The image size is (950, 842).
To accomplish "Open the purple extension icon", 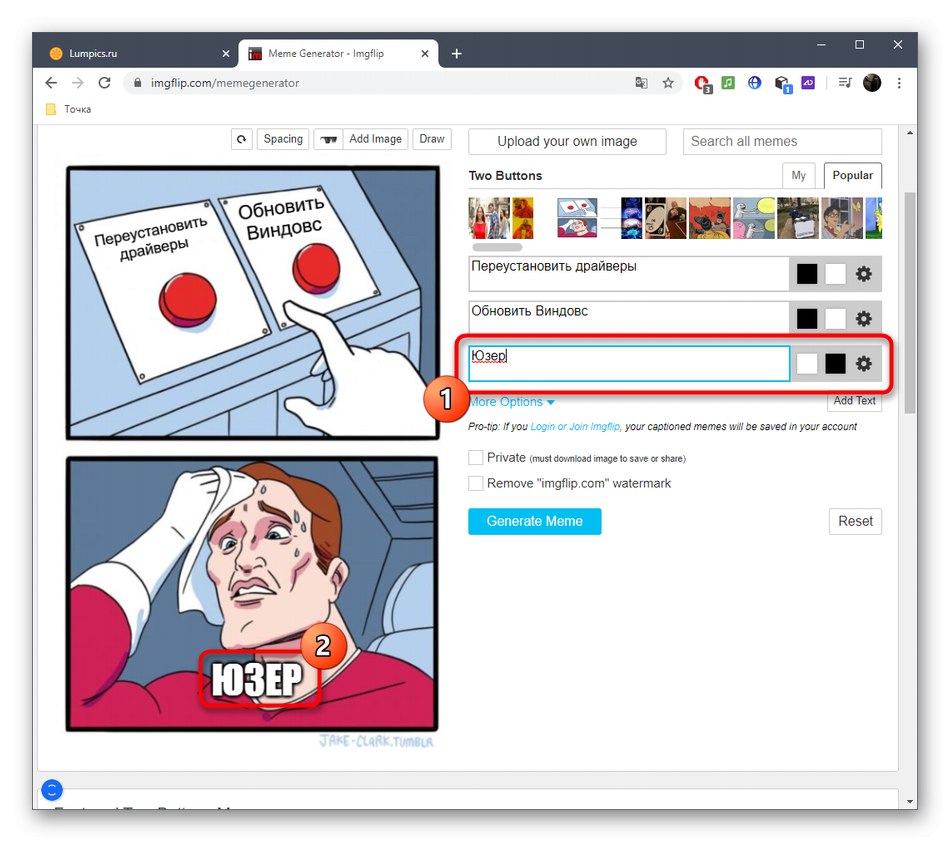I will pos(808,82).
